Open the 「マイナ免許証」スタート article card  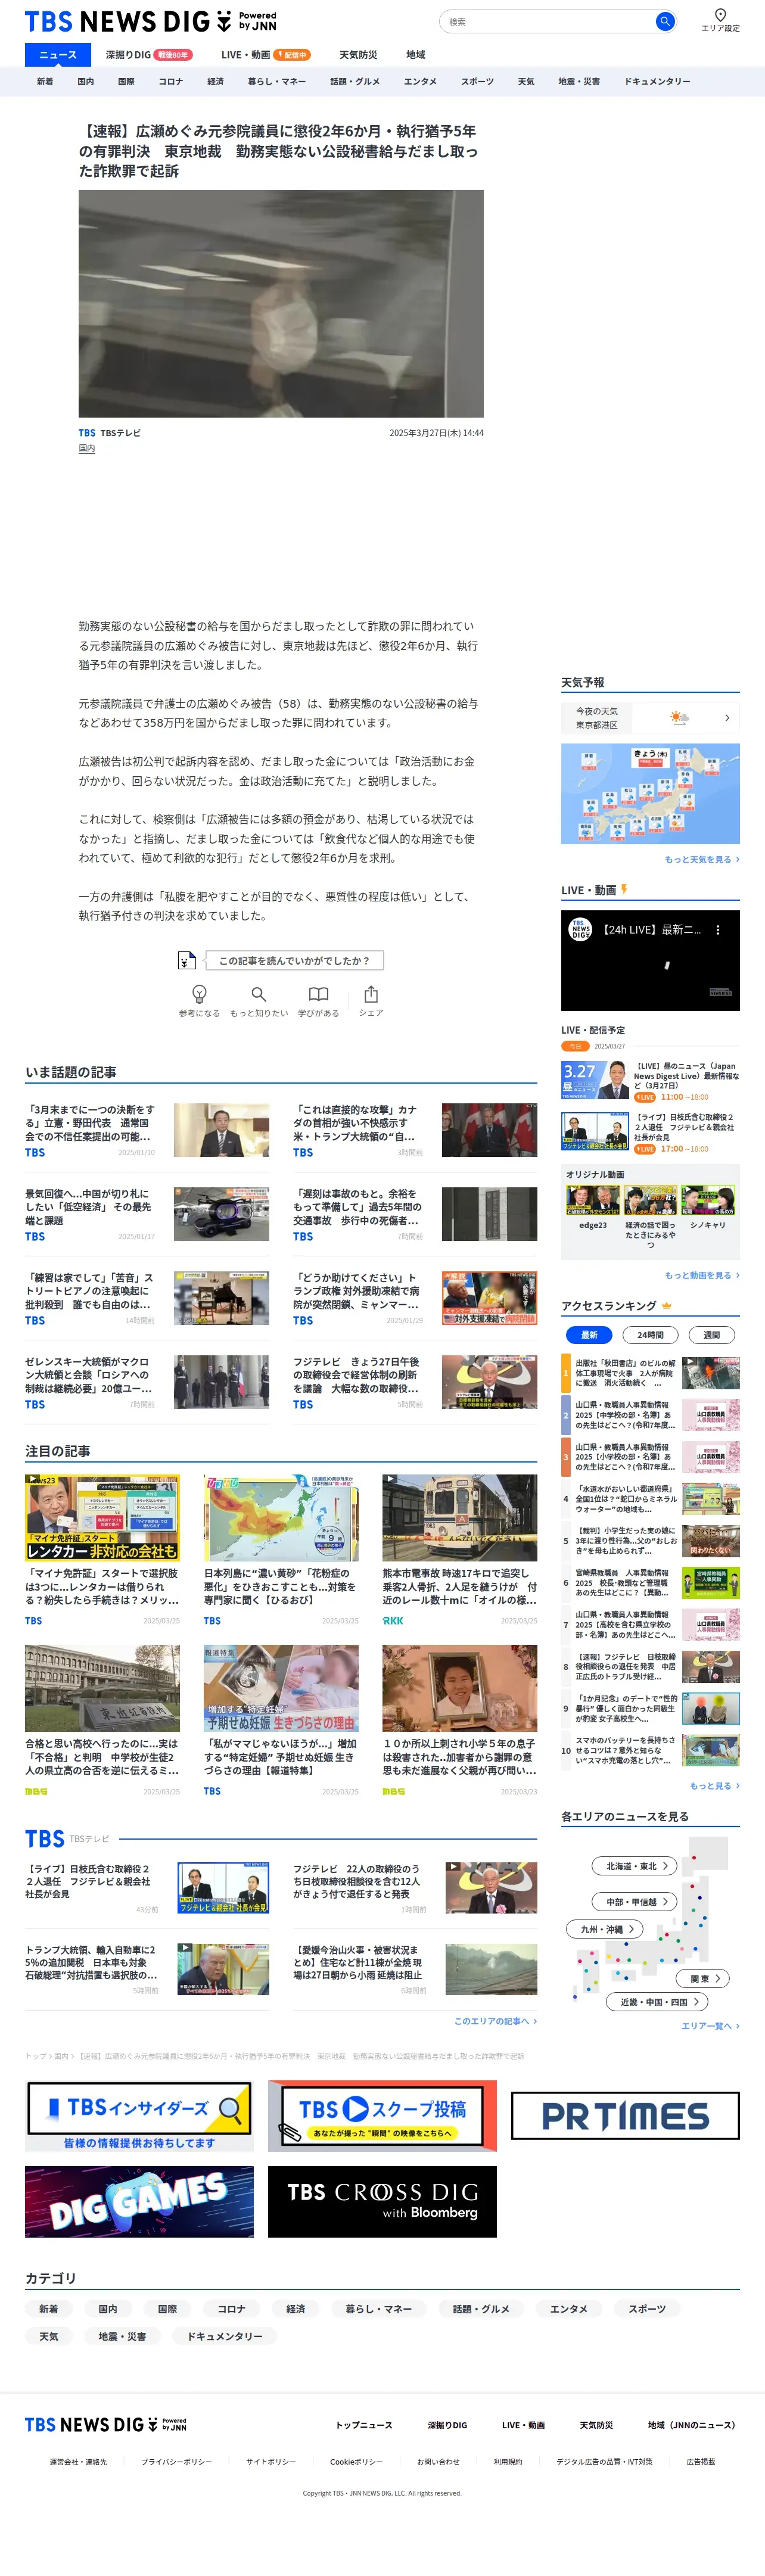pyautogui.click(x=102, y=1549)
